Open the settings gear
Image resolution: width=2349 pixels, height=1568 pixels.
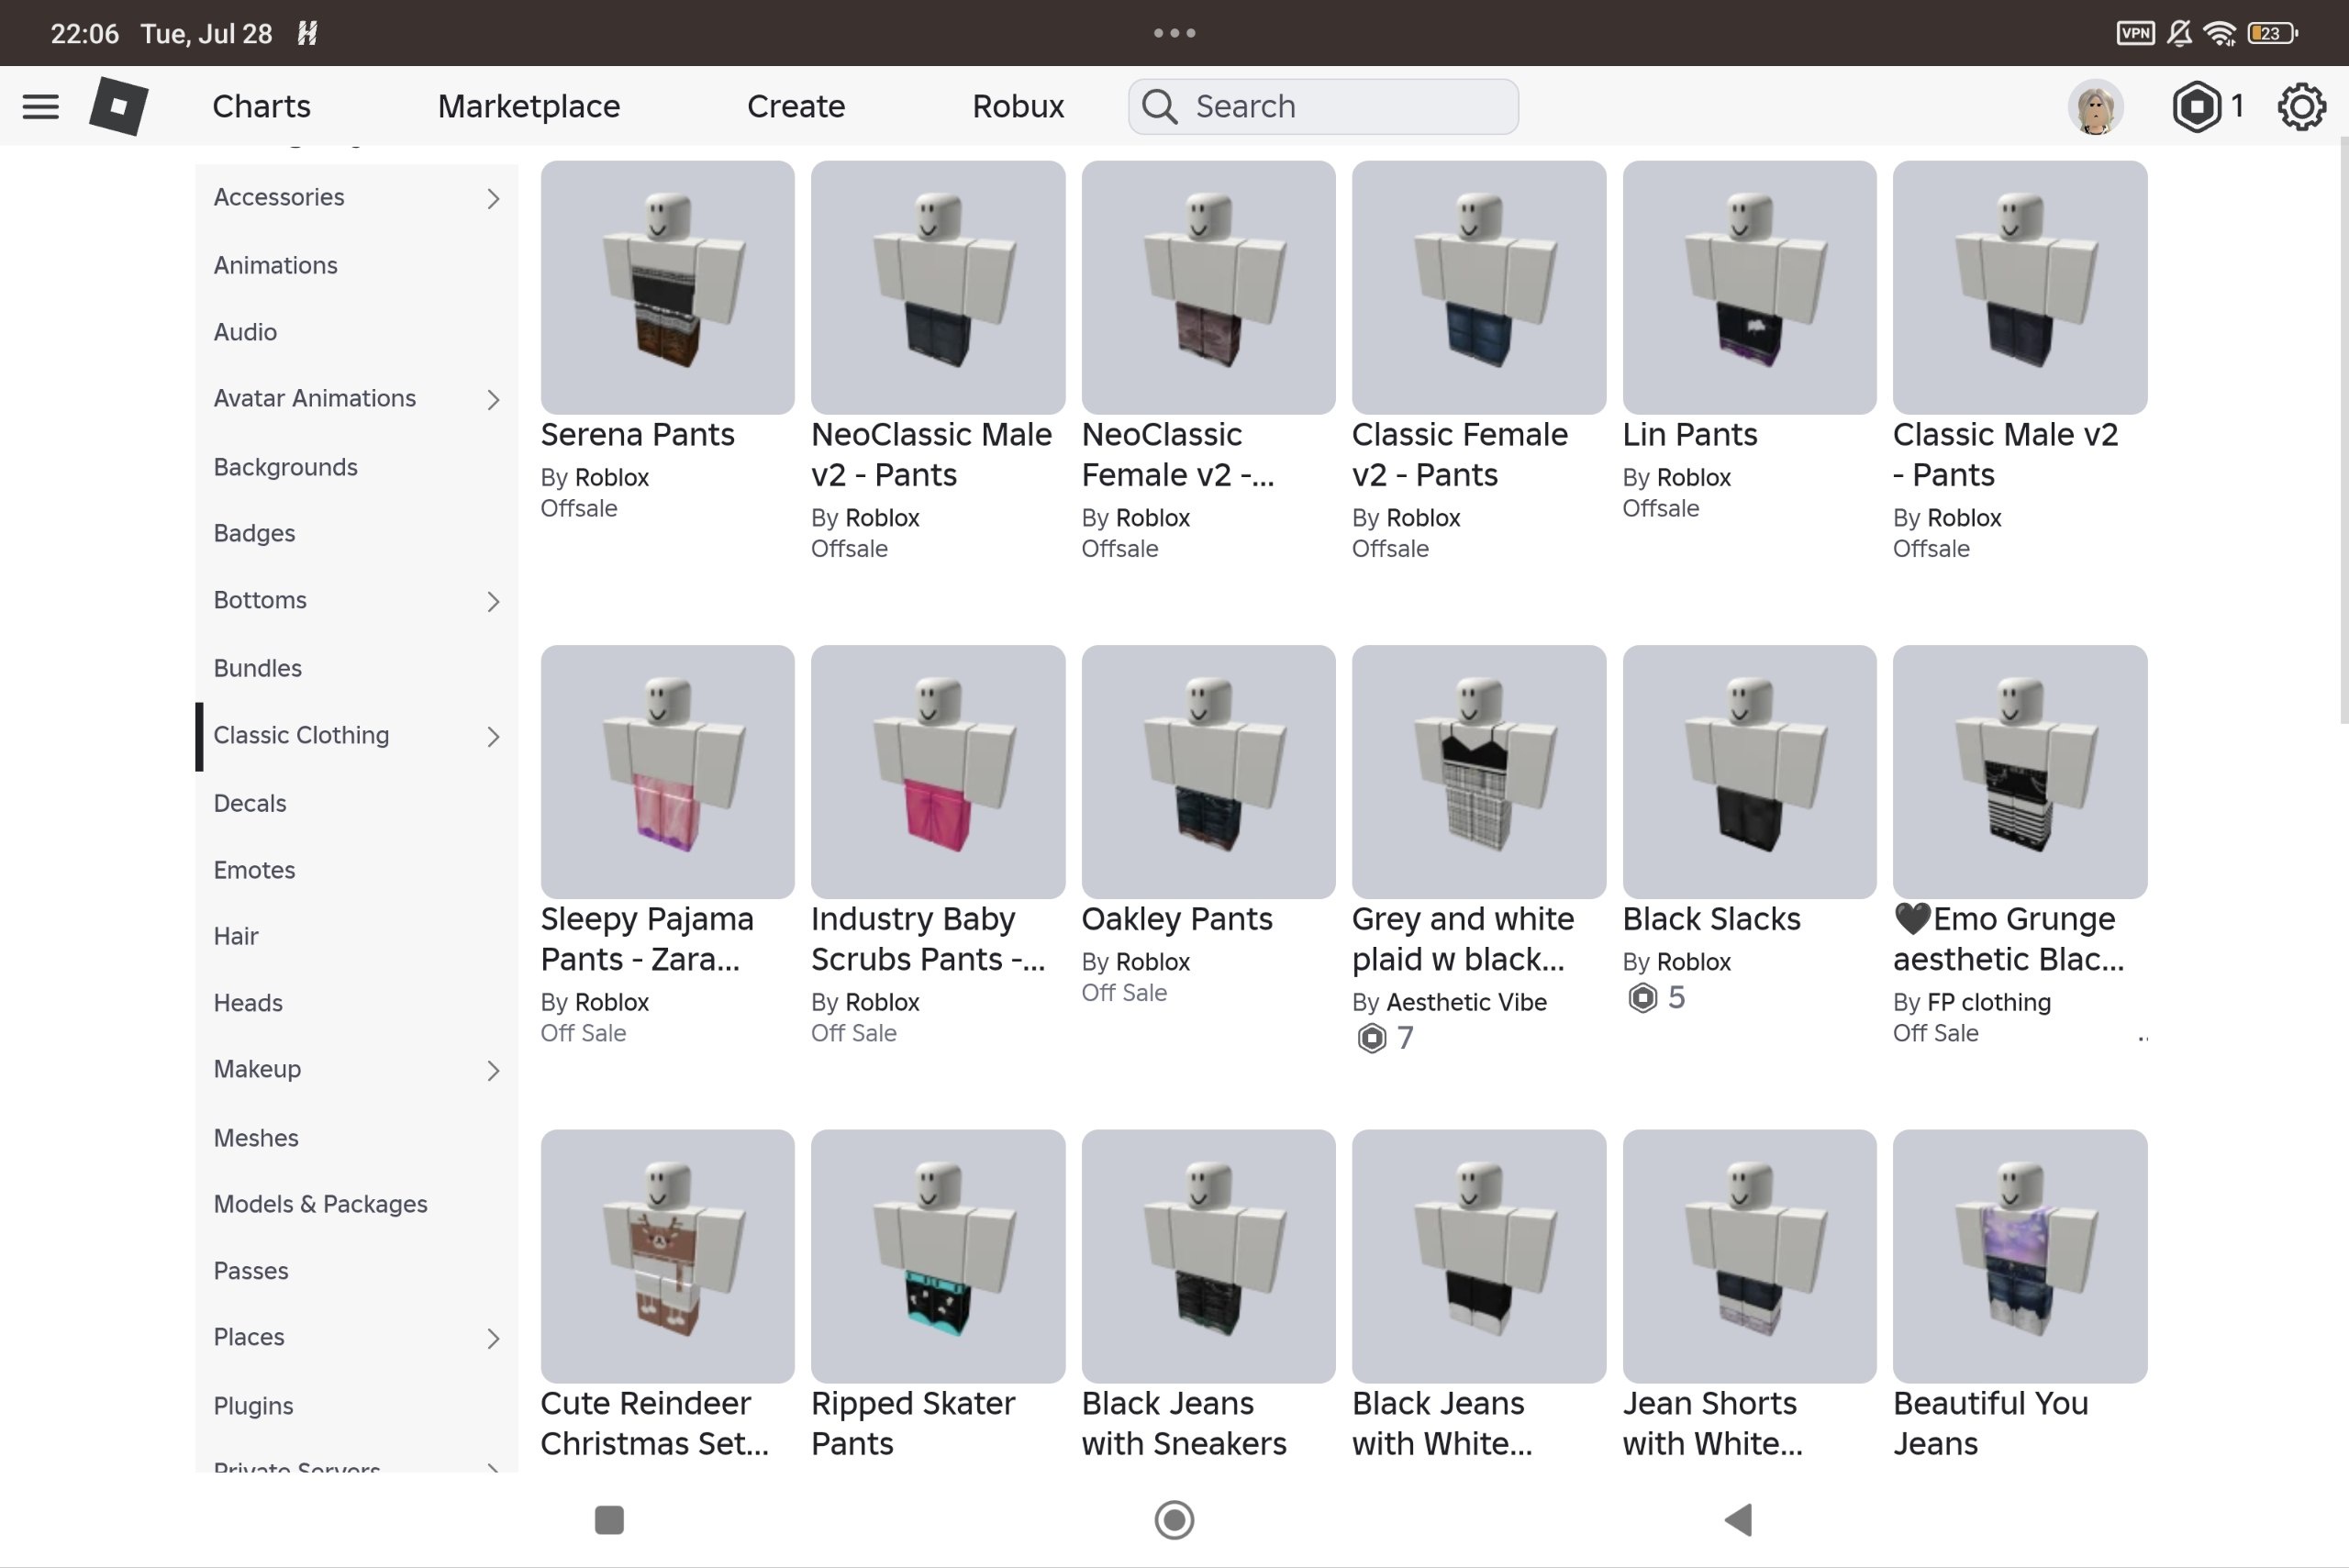coord(2301,106)
